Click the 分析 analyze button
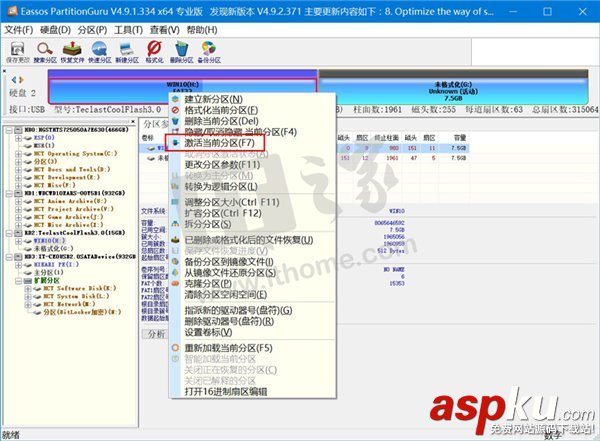 pos(155,334)
